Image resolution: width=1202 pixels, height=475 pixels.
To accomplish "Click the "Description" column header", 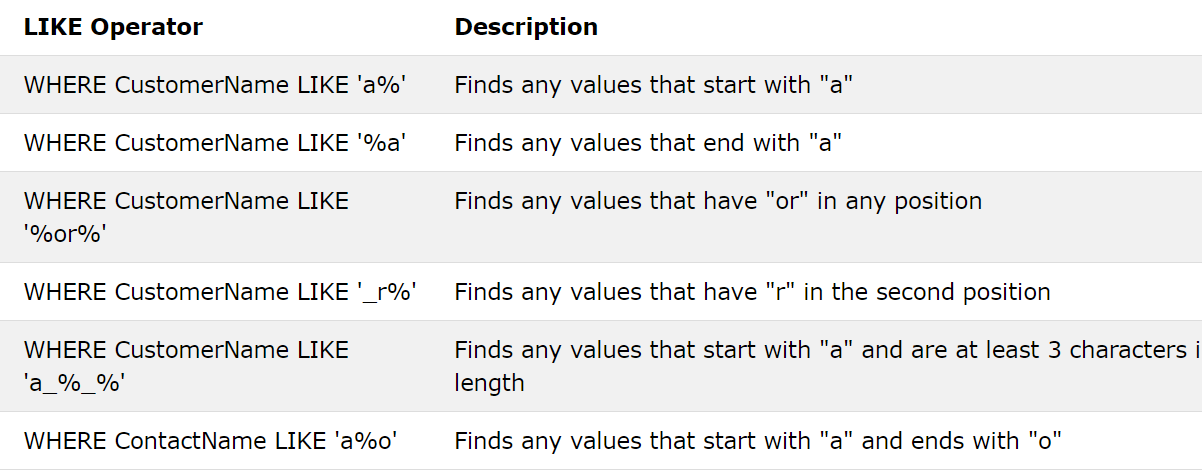I will pyautogui.click(x=526, y=27).
